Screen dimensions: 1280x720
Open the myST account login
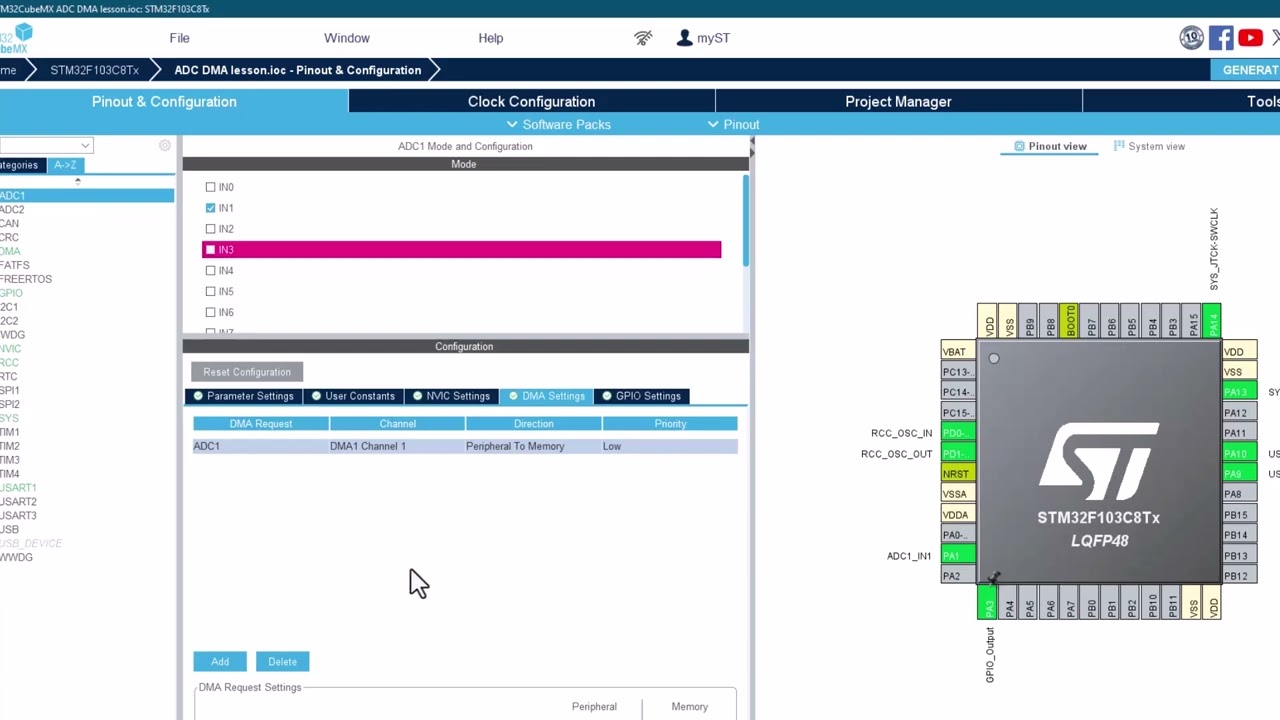point(703,38)
